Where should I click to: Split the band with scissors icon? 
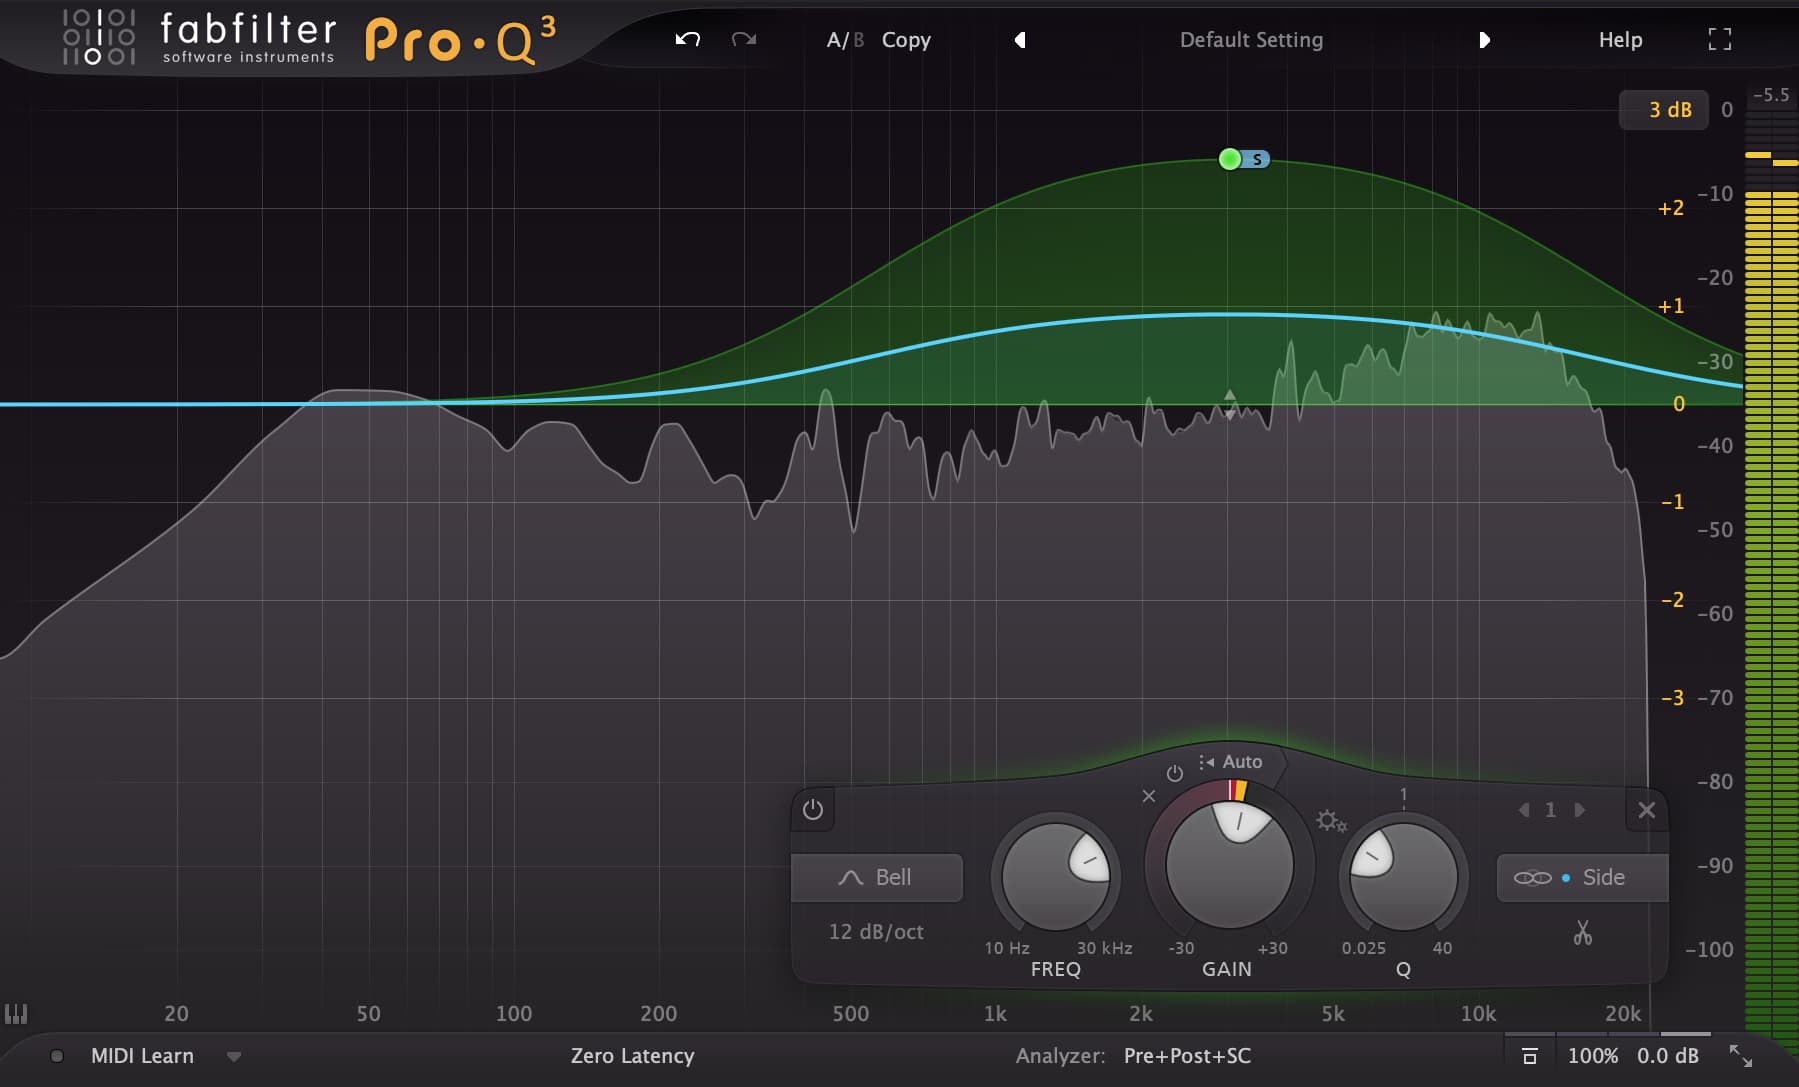[x=1582, y=933]
